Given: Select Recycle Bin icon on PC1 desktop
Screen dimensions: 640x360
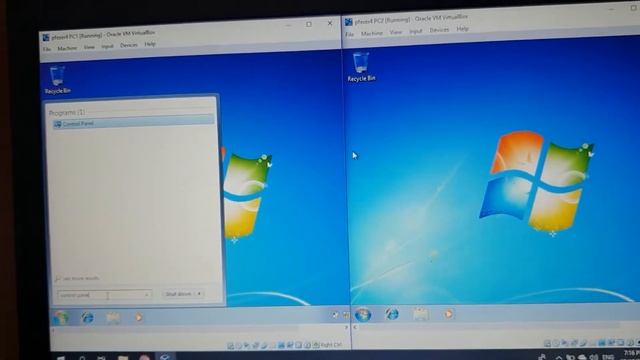Looking at the screenshot, I should (x=58, y=80).
